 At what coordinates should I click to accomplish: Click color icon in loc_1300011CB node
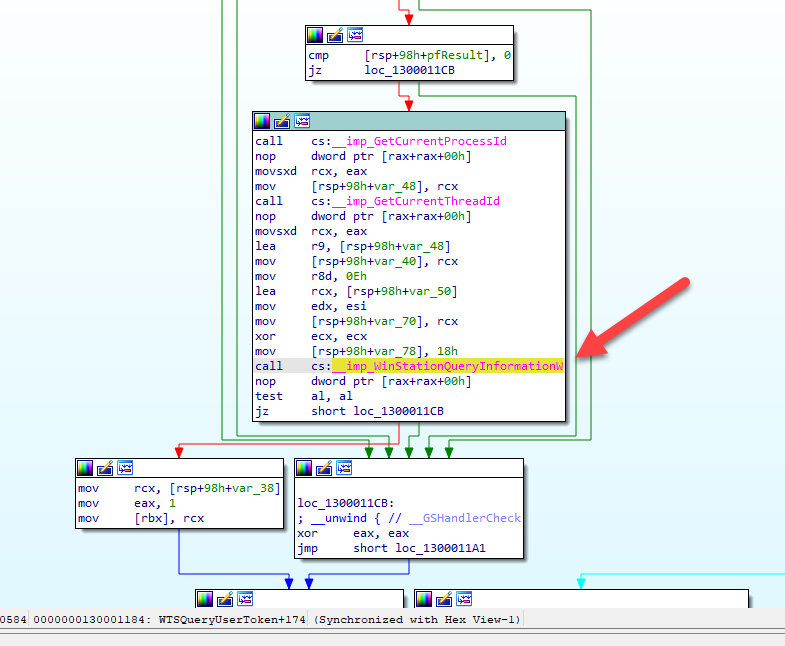click(x=304, y=468)
